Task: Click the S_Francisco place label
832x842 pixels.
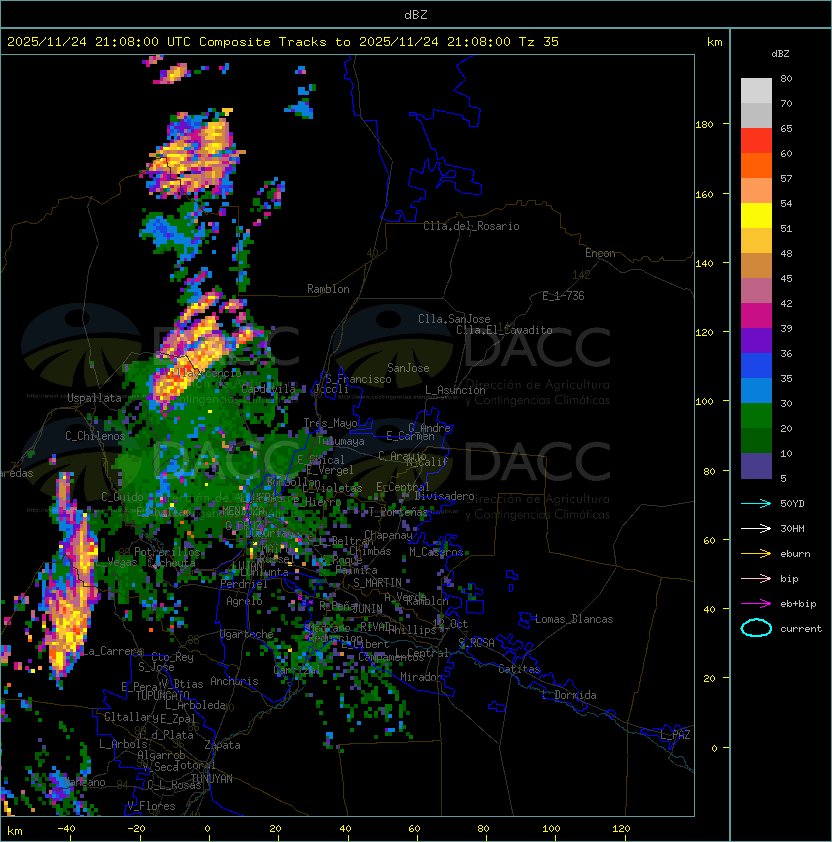Action: tap(358, 379)
